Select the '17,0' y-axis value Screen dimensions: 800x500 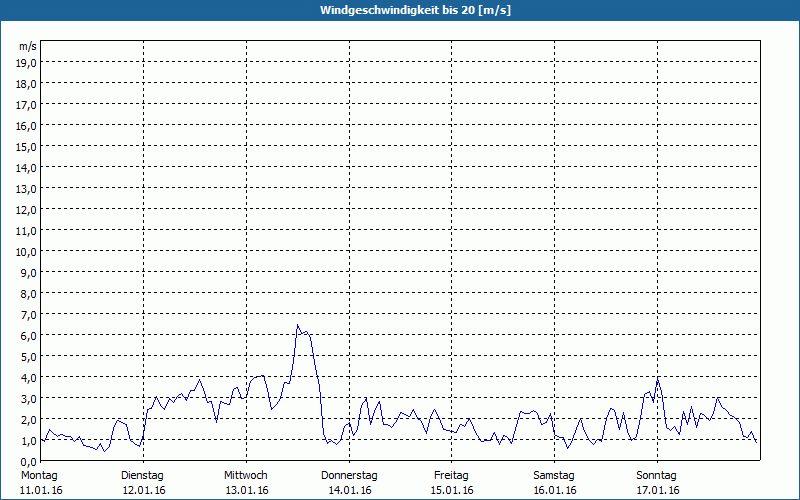(27, 105)
